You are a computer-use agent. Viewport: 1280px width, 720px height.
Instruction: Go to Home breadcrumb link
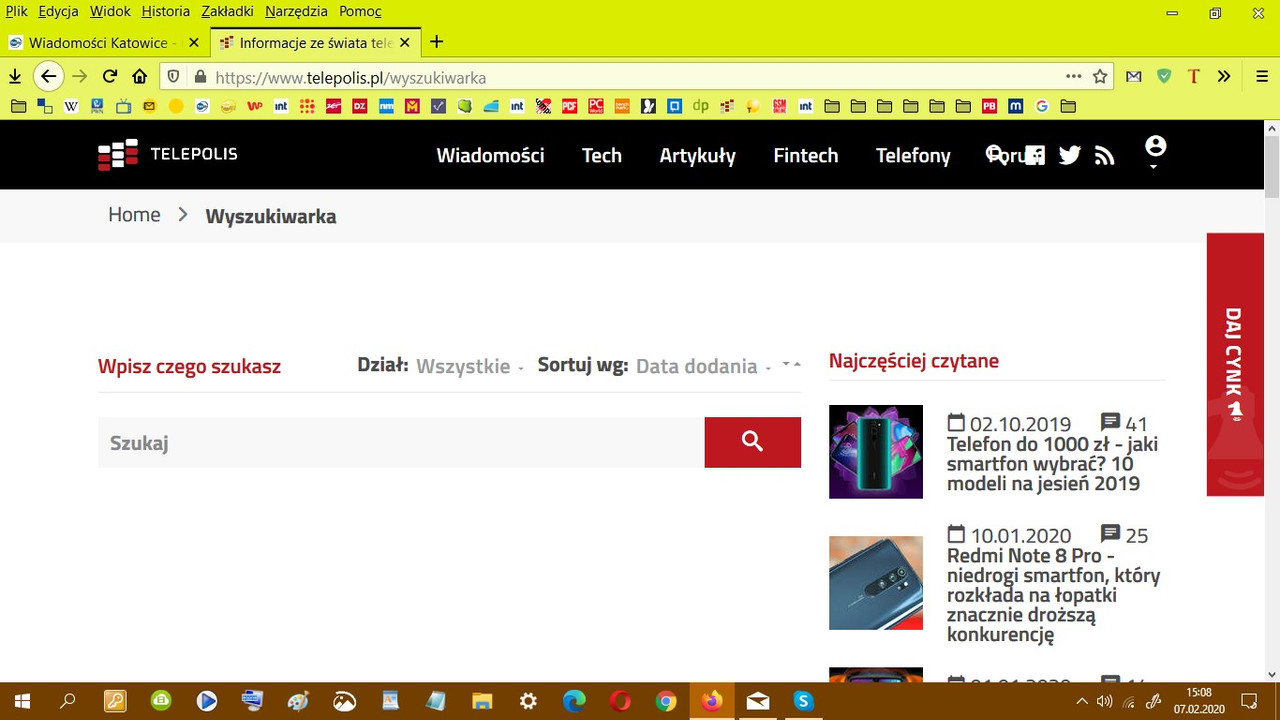coord(134,215)
